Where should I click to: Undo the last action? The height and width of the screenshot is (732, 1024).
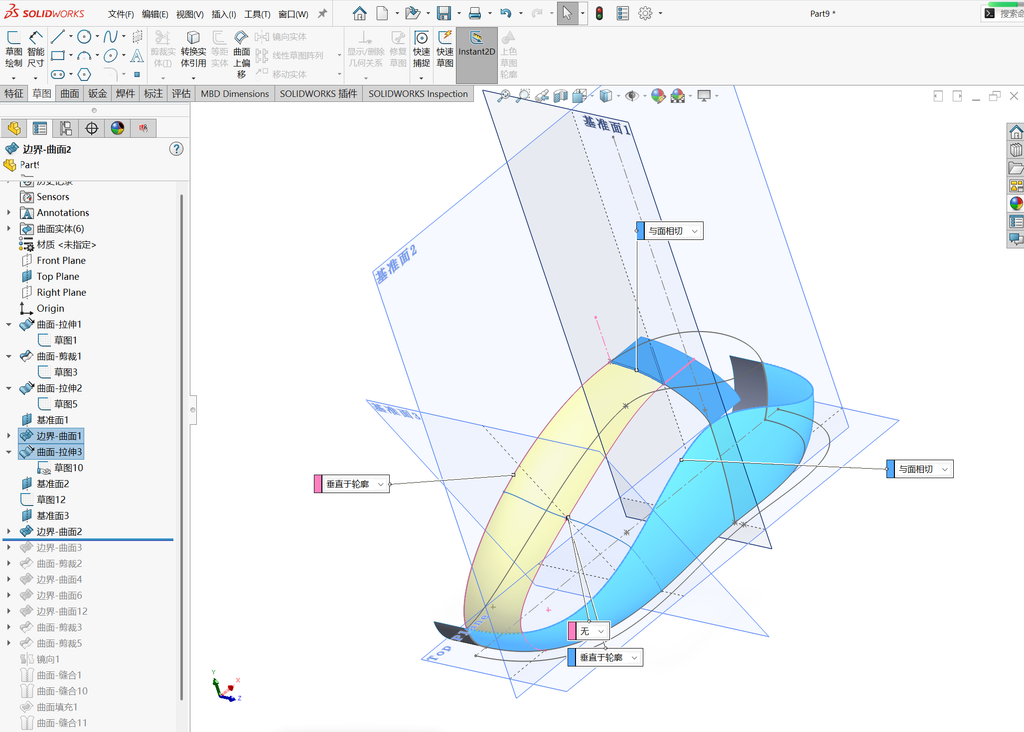pos(505,13)
